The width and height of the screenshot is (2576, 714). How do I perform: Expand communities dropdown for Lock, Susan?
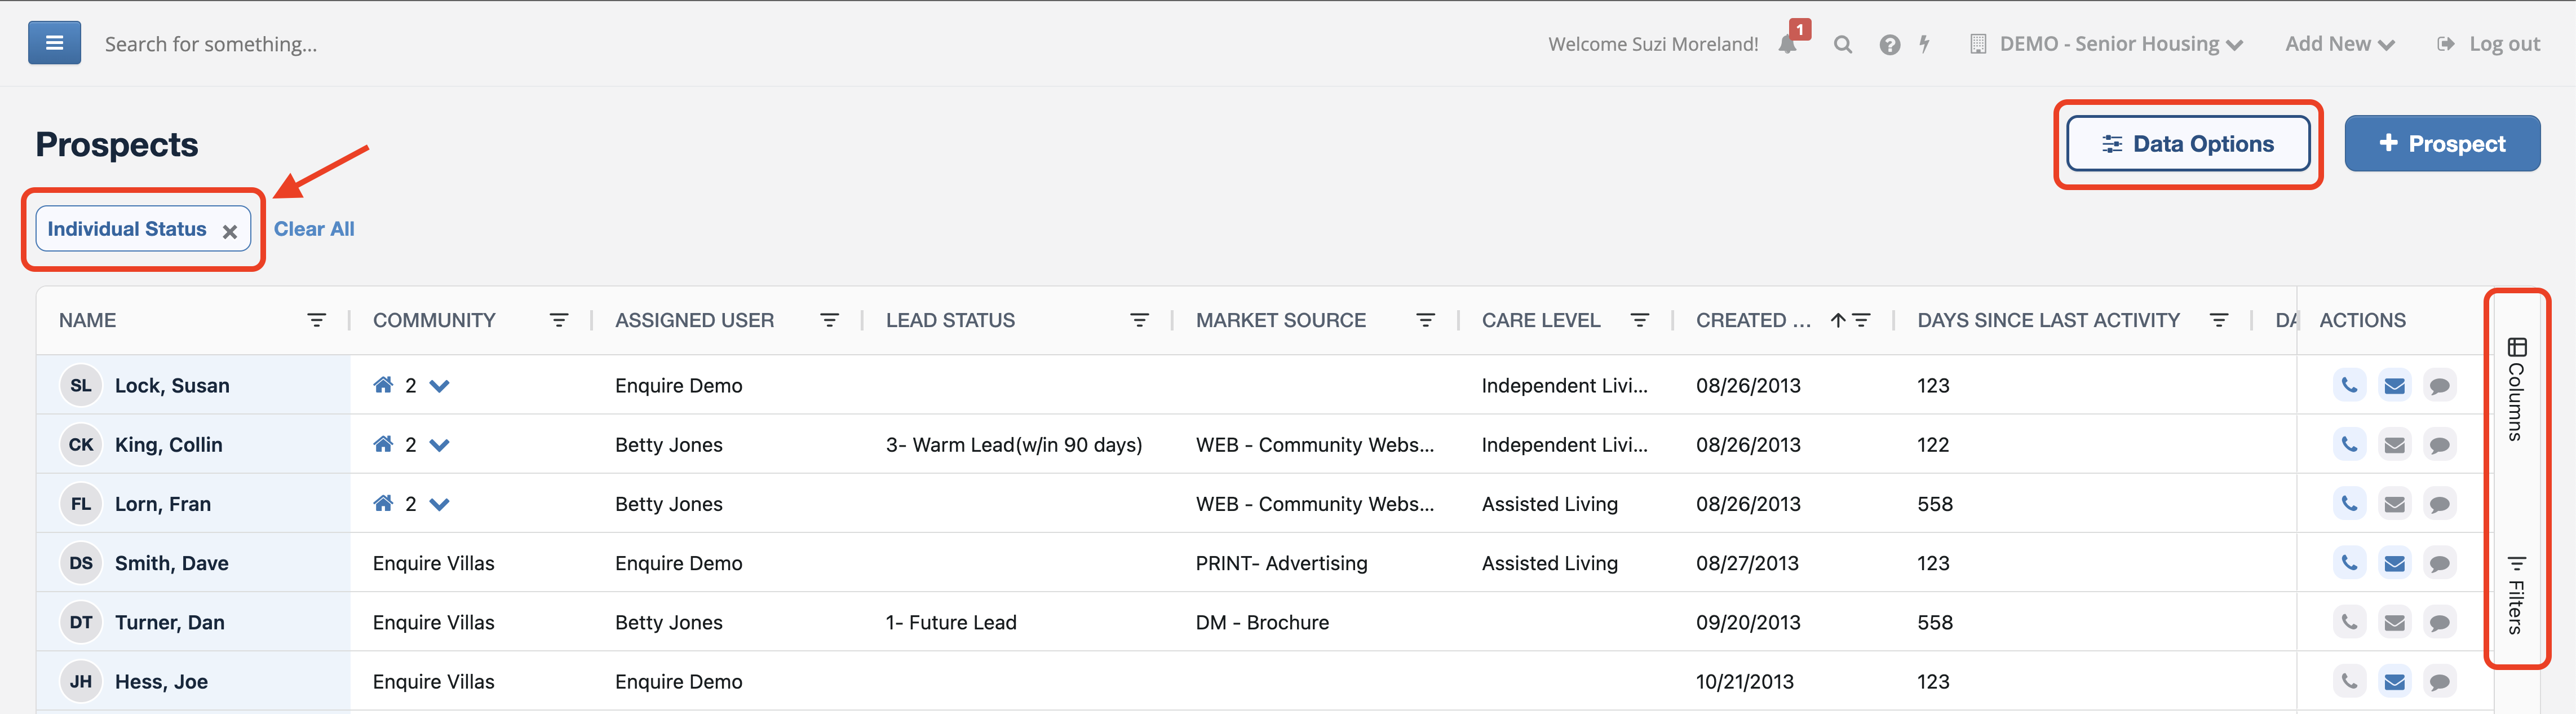(439, 386)
